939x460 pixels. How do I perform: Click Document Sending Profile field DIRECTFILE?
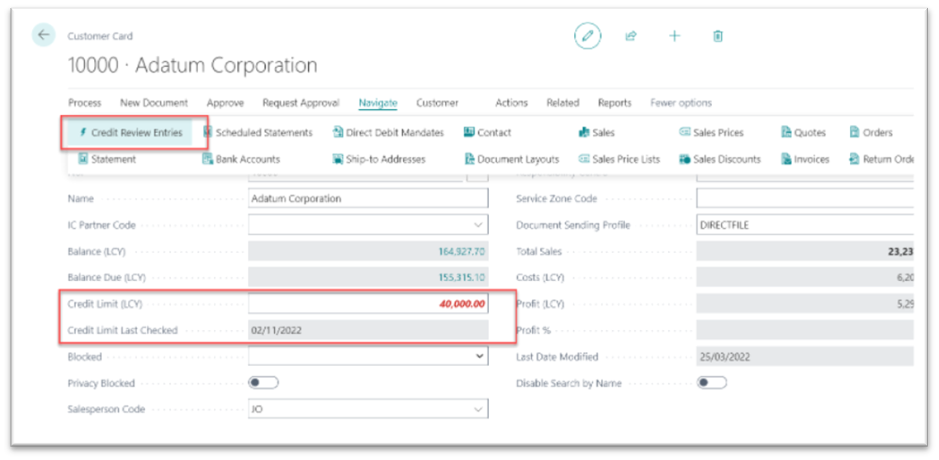[805, 225]
